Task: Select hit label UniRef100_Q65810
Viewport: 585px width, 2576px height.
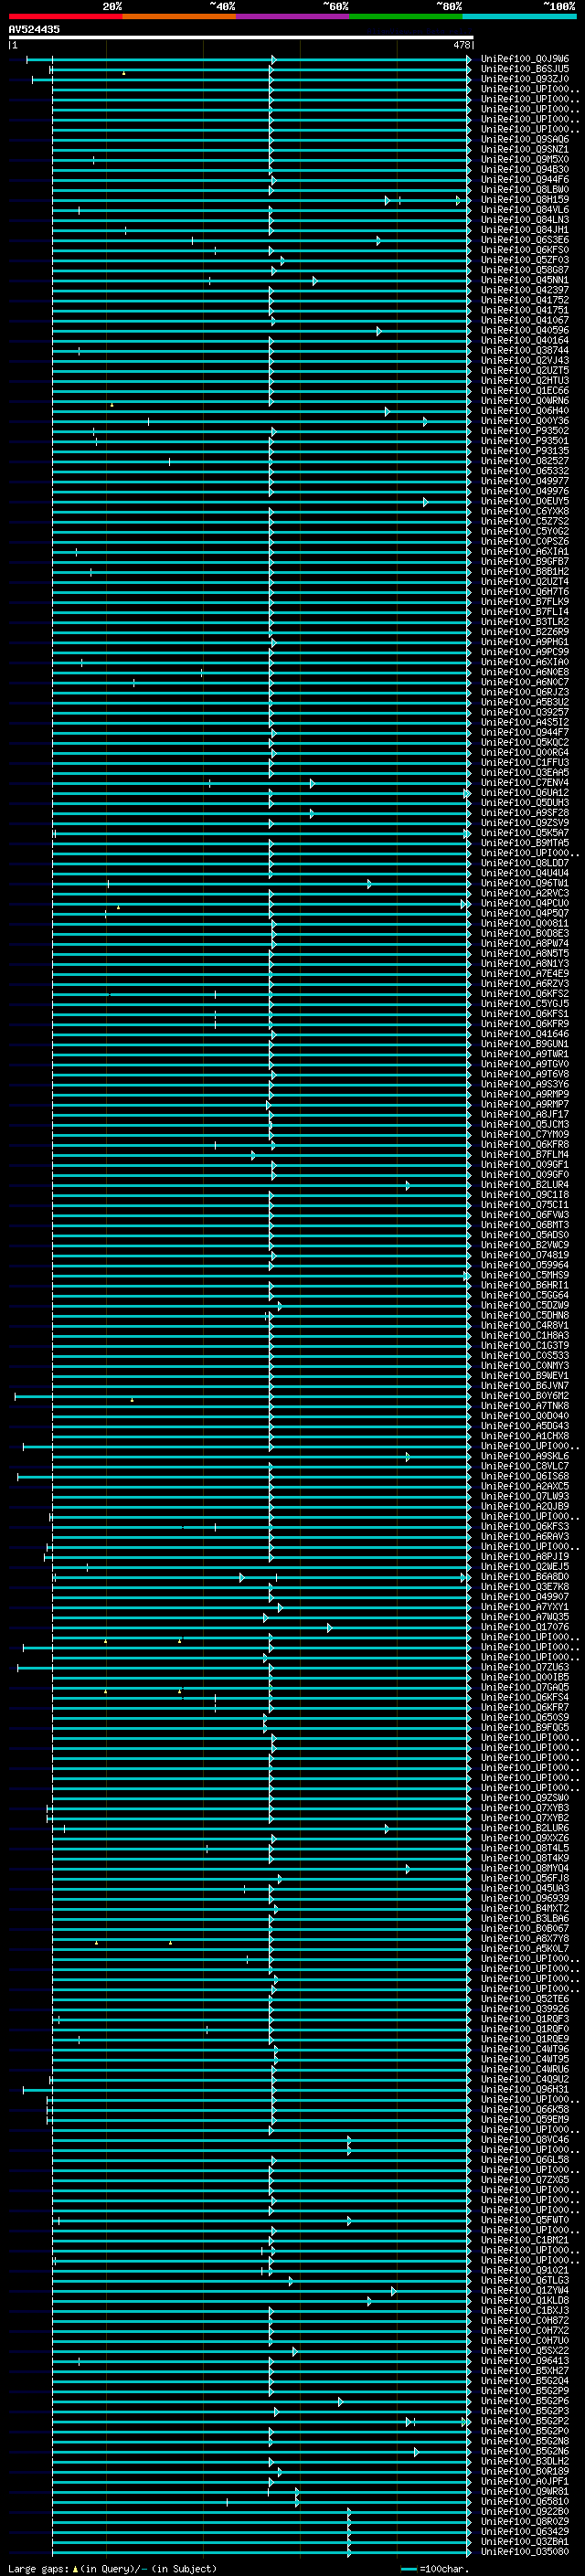Action: [525, 2501]
